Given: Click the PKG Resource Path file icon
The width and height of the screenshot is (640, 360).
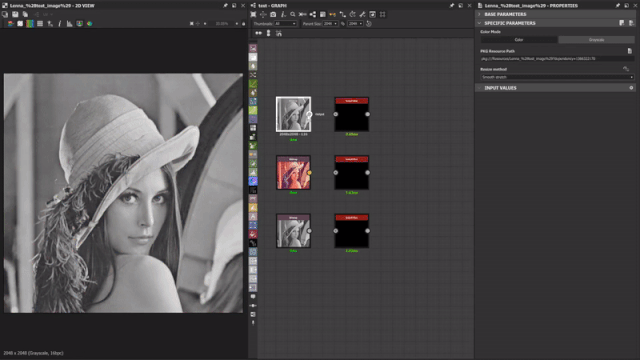Looking at the screenshot, I should click(x=630, y=51).
